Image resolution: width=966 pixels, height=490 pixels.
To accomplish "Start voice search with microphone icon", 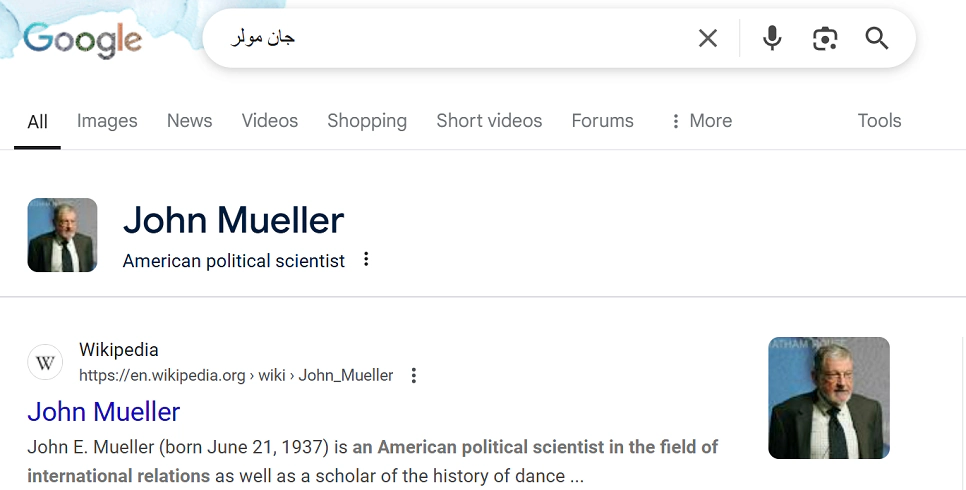I will click(x=772, y=39).
